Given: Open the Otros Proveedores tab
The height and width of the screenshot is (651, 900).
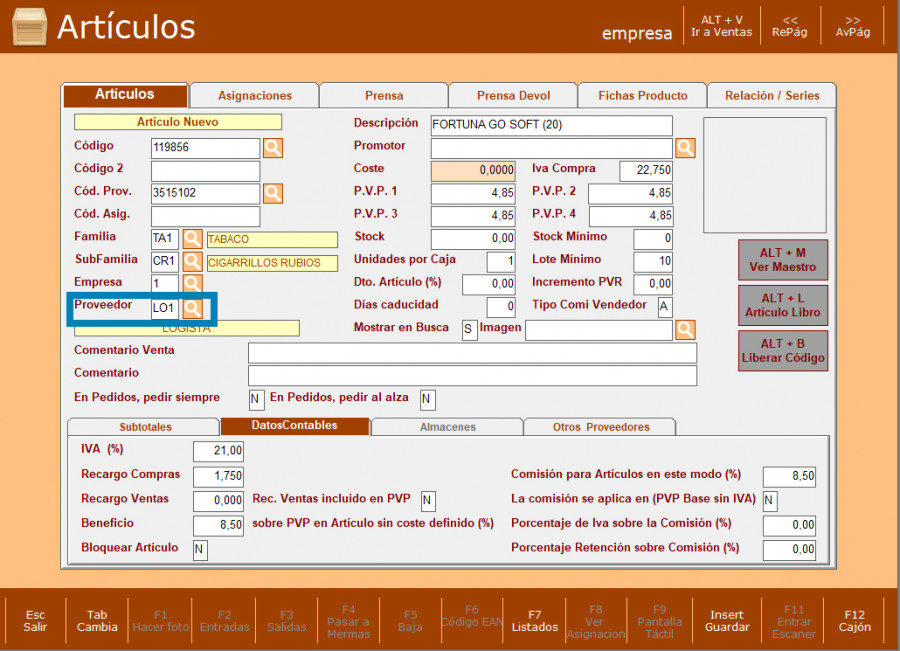Looking at the screenshot, I should pyautogui.click(x=601, y=427).
